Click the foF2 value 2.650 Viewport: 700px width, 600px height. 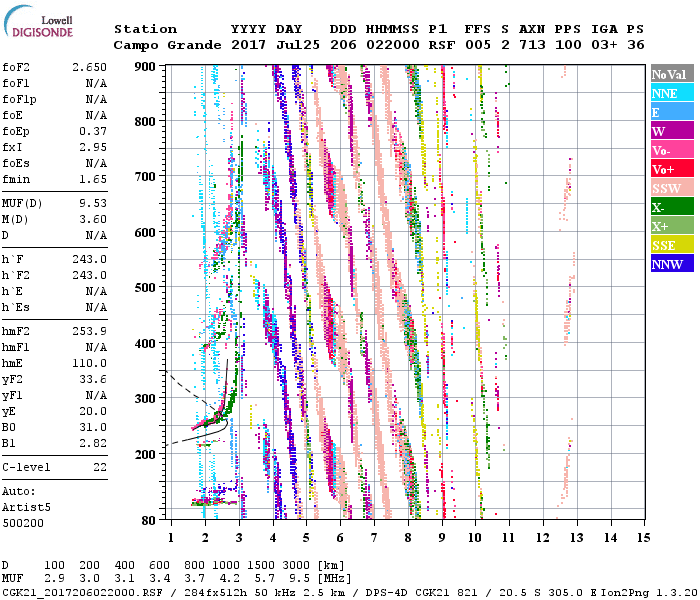(x=89, y=67)
